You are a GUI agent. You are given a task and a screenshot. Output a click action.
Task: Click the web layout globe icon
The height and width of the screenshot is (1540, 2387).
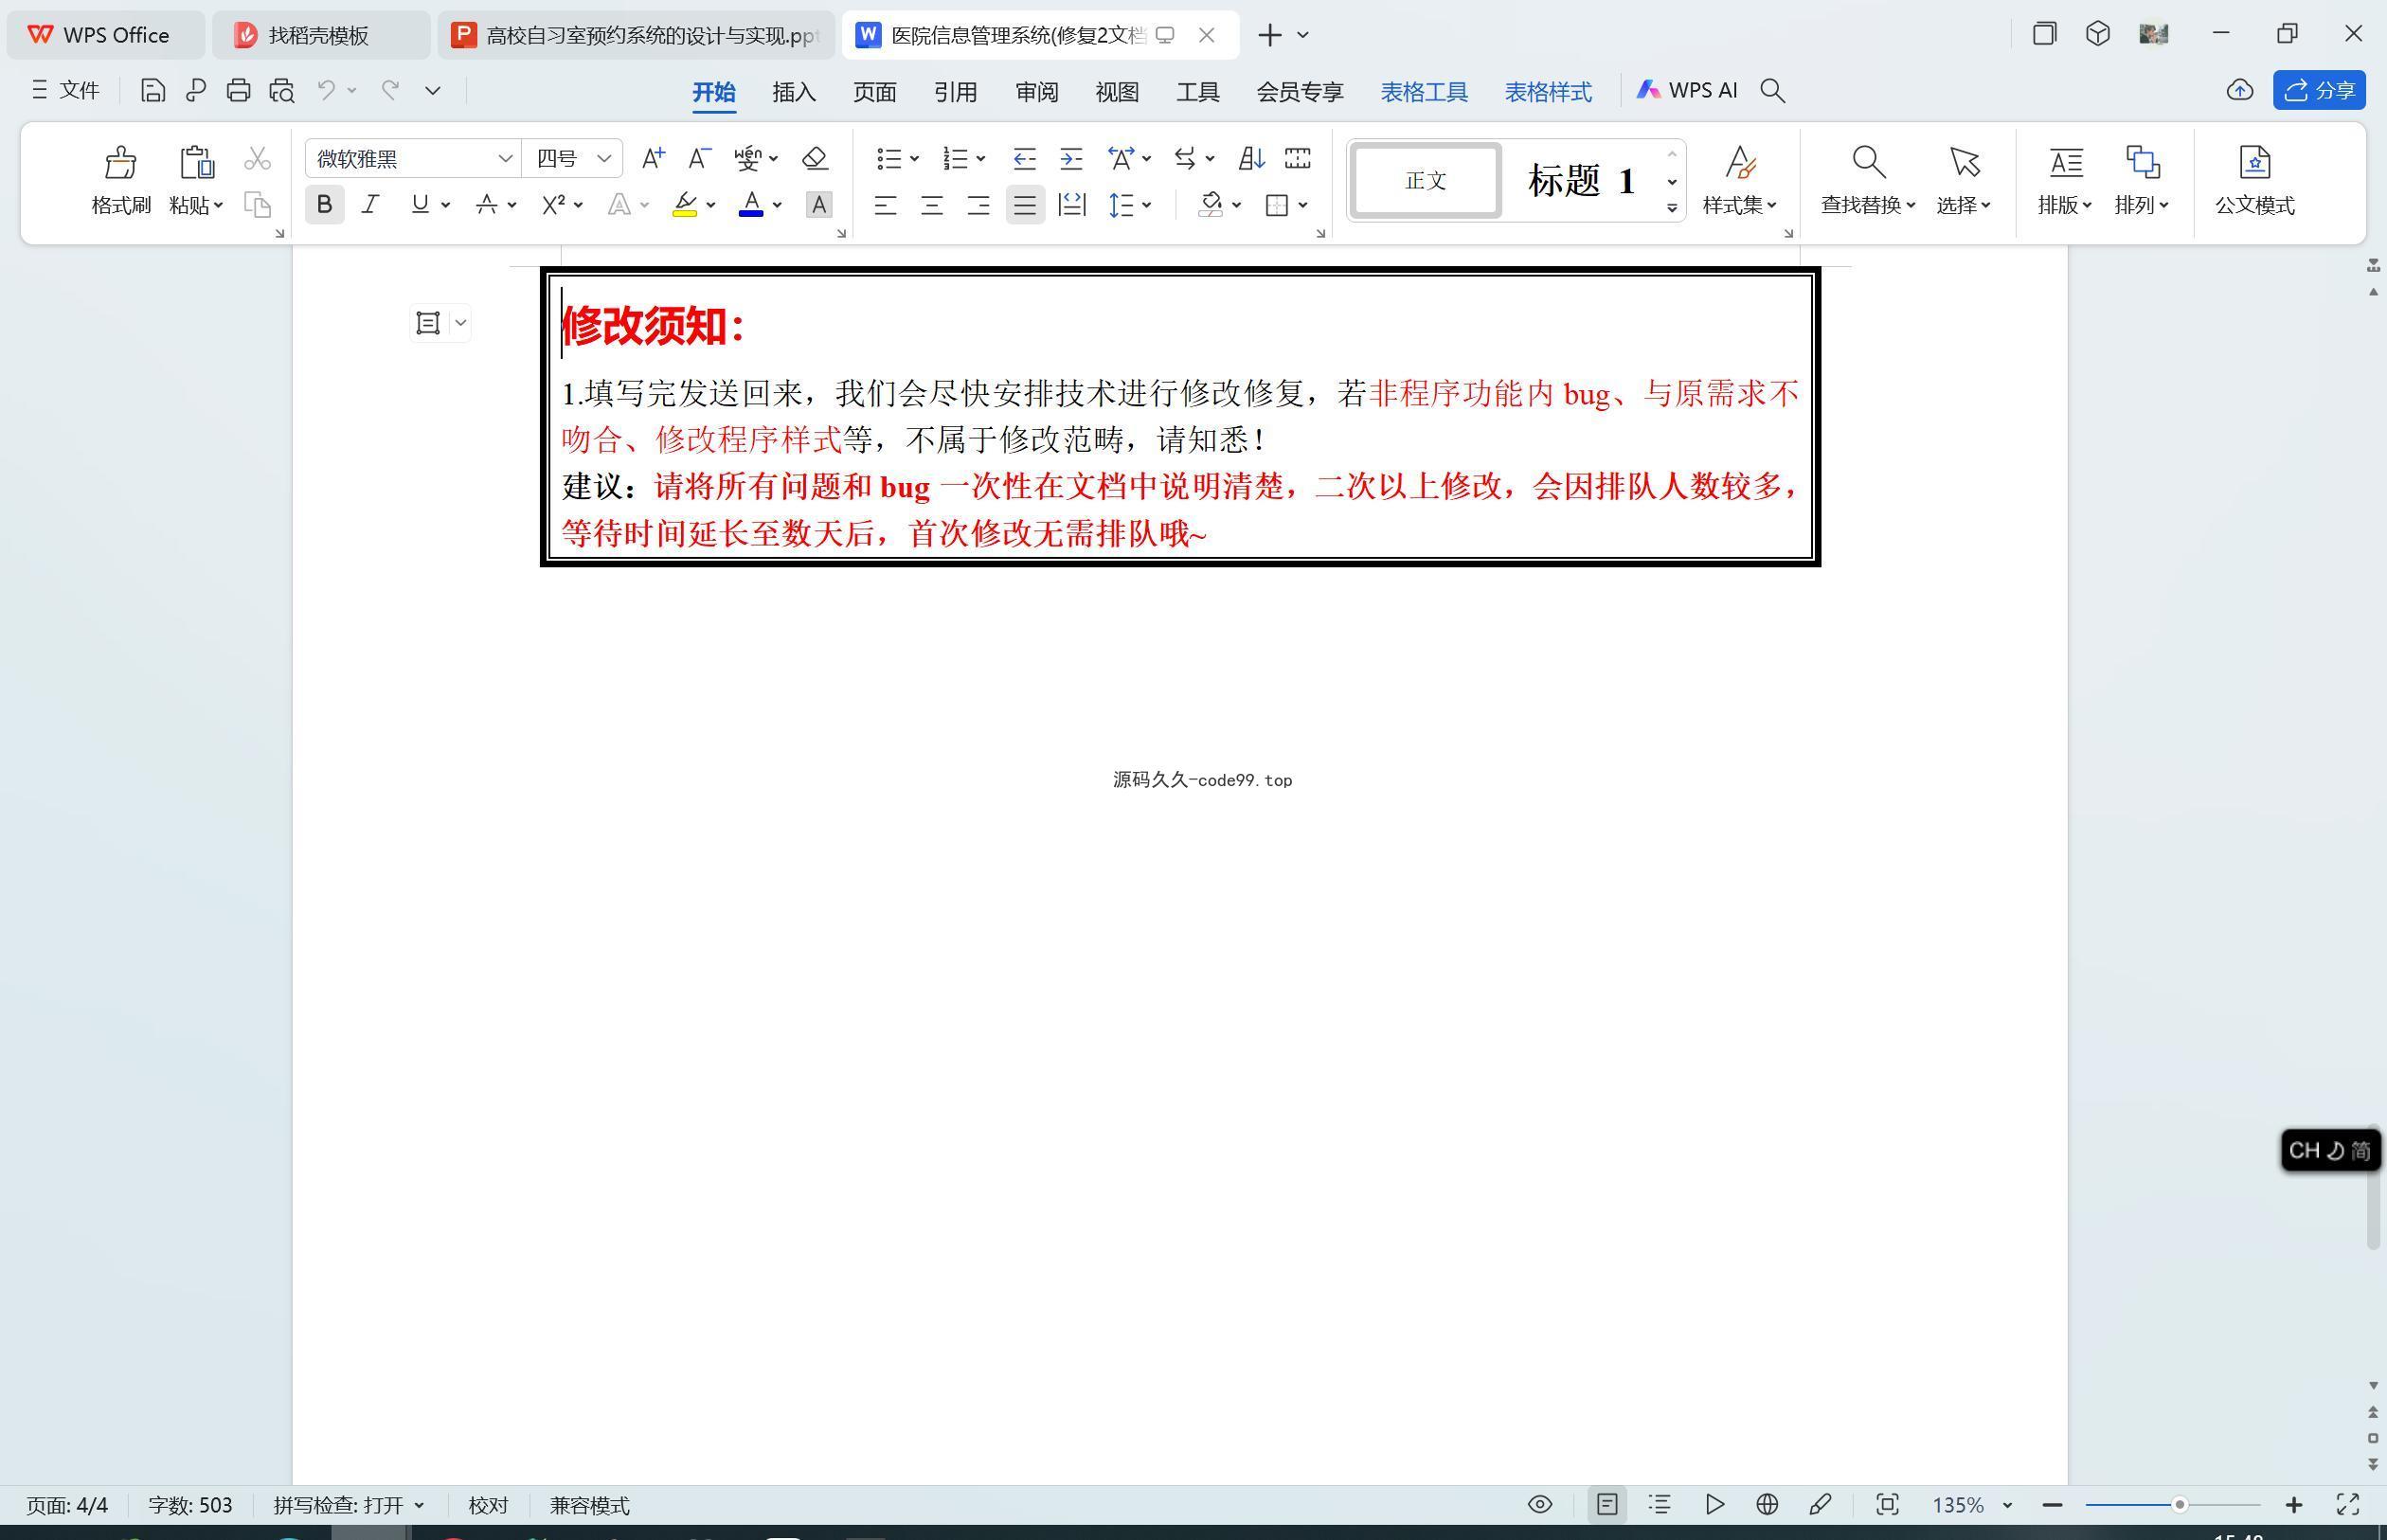[1767, 1505]
